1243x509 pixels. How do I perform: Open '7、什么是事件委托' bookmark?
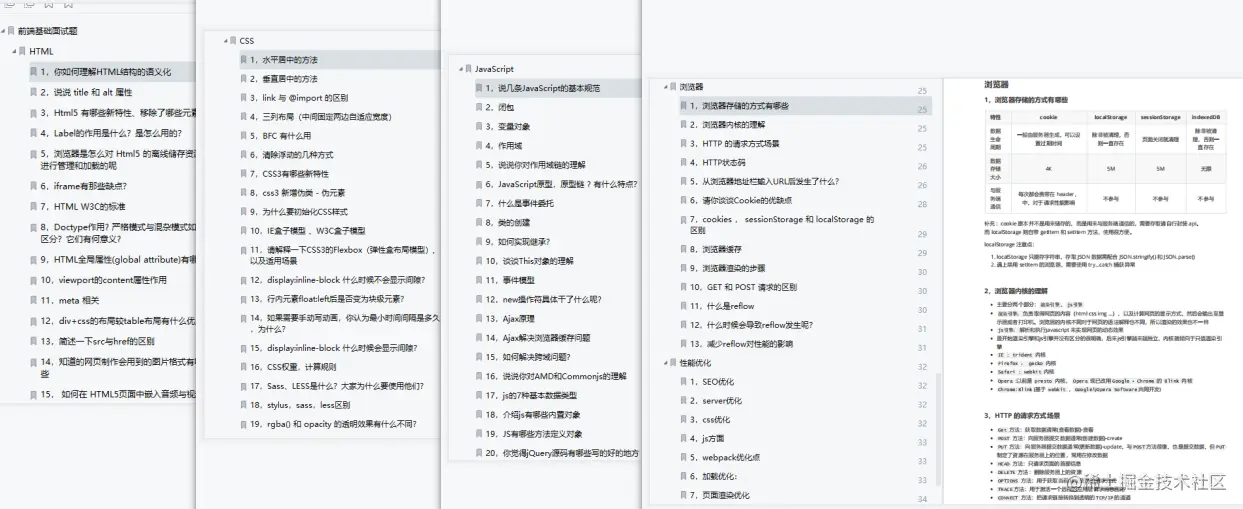522,203
